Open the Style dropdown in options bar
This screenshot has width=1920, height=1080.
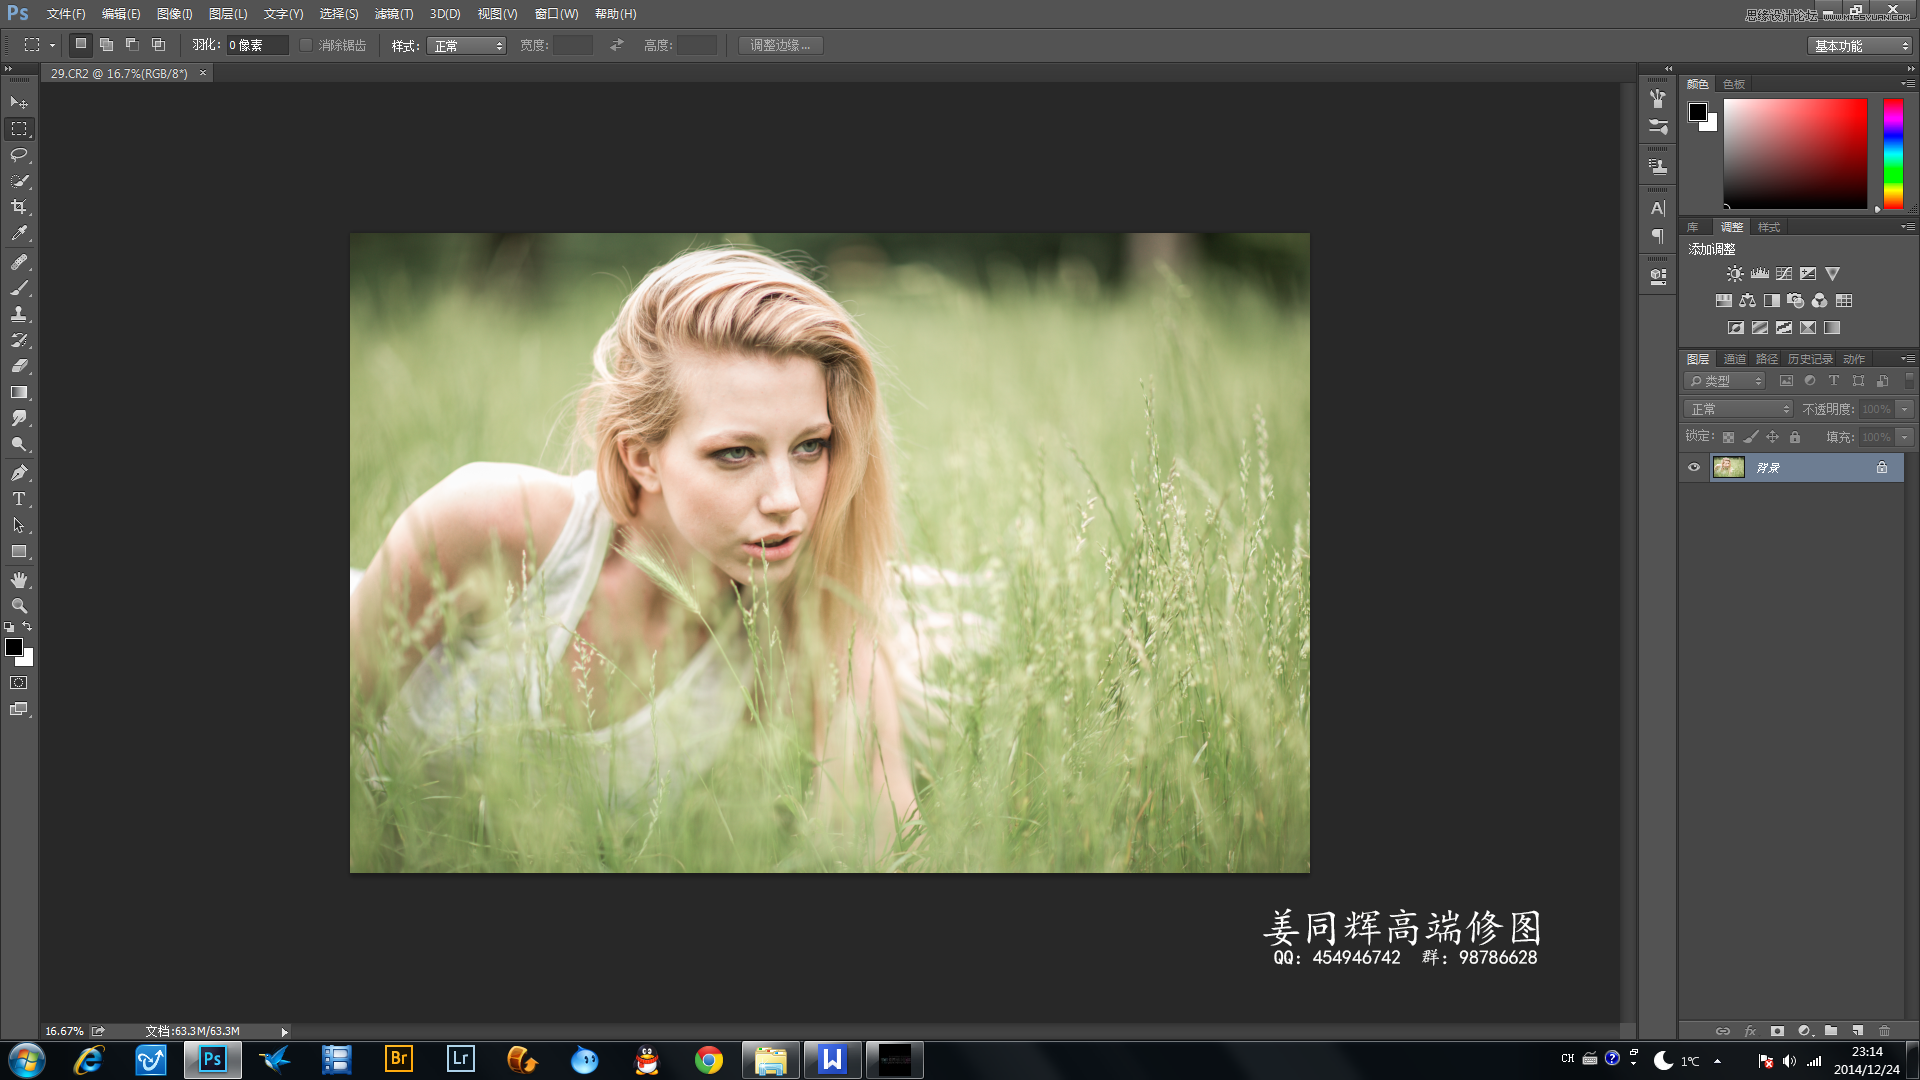[x=467, y=45]
